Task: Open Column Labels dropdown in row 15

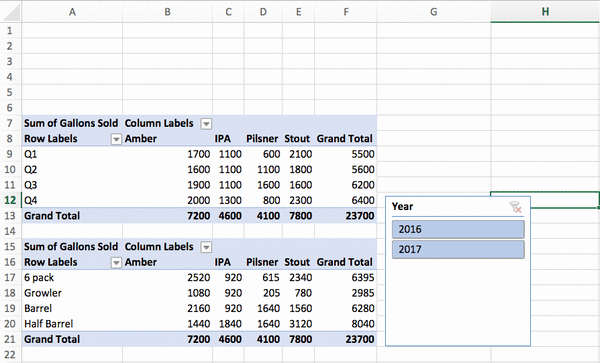Action: point(206,247)
